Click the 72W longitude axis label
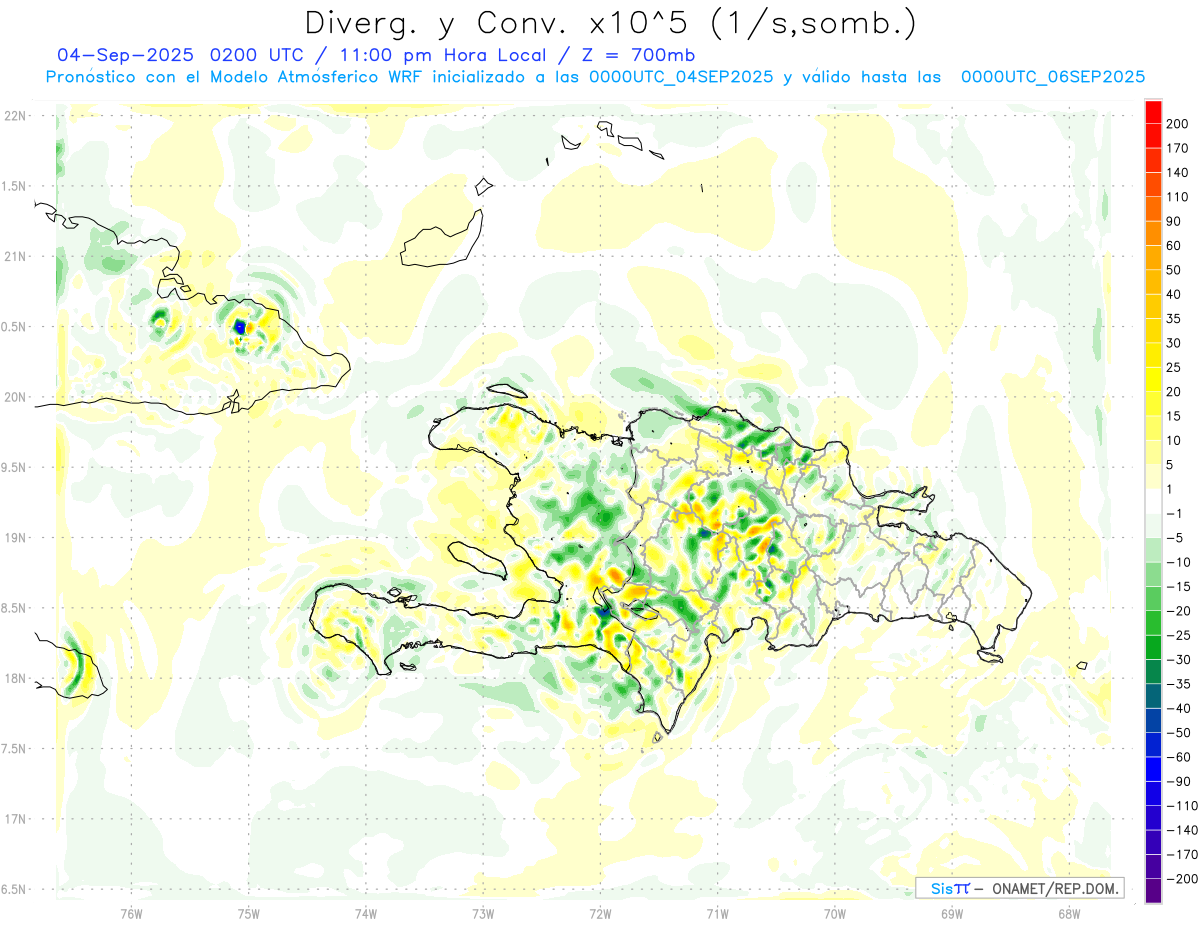Viewport: 1200px width, 927px height. coord(600,912)
